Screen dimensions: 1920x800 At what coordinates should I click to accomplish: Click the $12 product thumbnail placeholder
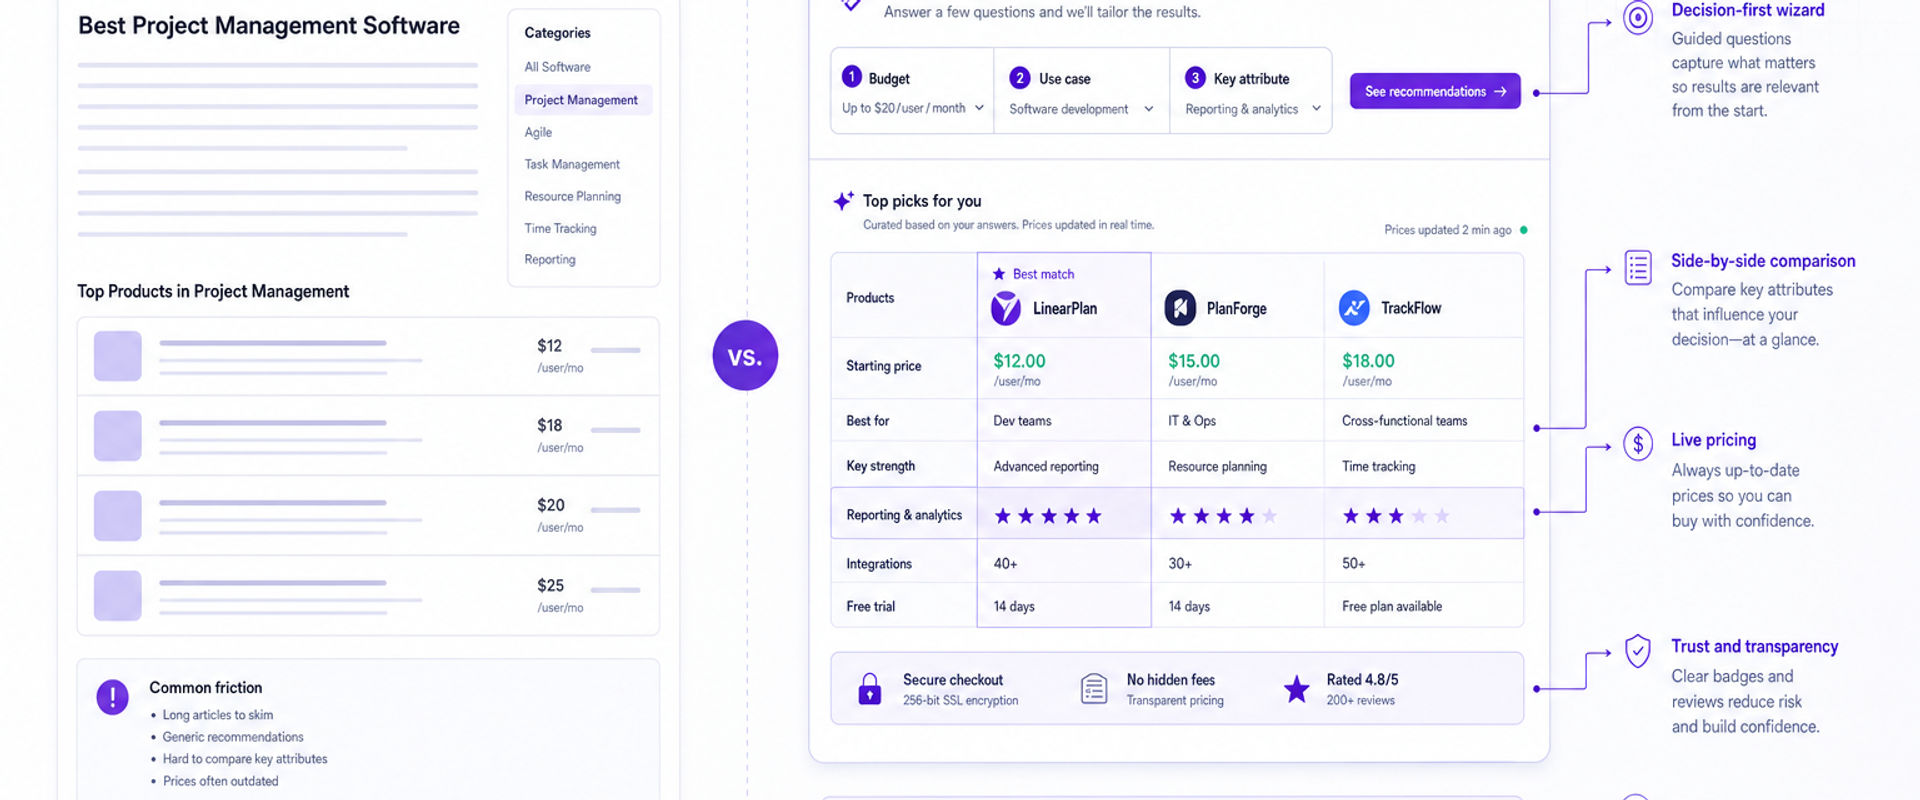(x=118, y=356)
